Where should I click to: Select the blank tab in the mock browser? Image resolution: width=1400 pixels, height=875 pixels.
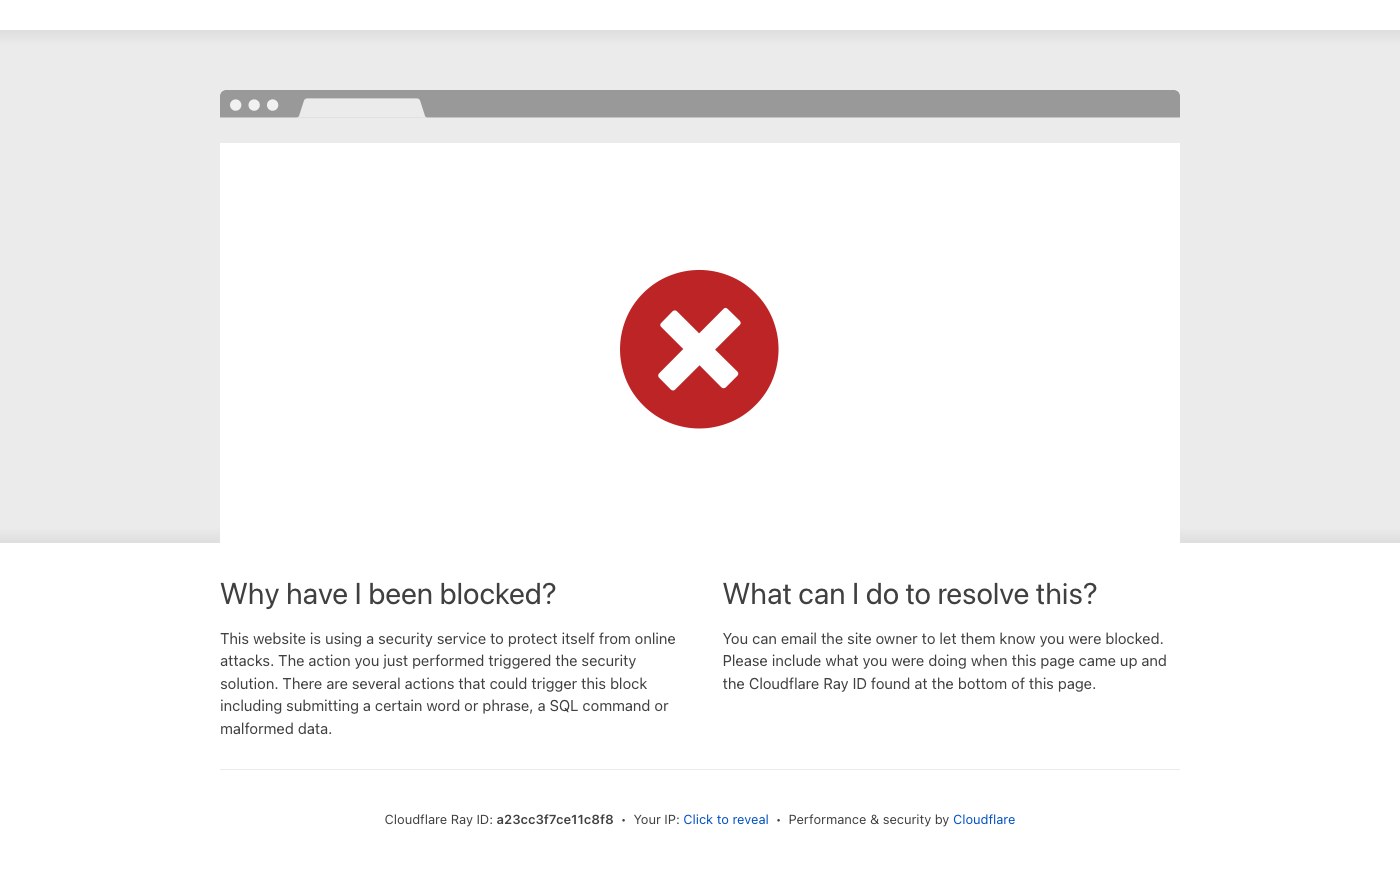click(x=362, y=108)
